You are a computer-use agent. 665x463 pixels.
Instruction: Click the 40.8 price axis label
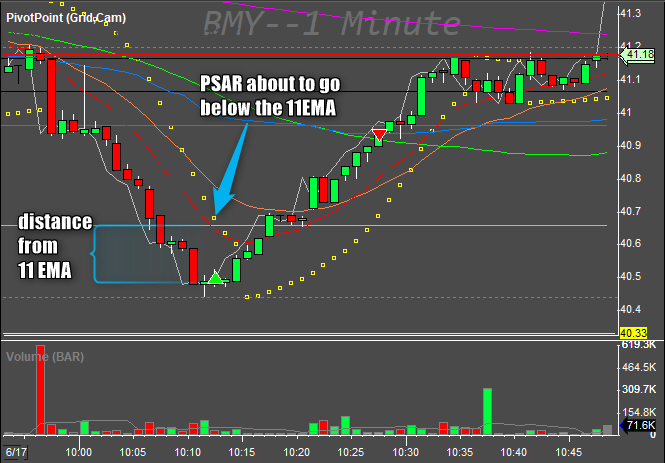(631, 178)
